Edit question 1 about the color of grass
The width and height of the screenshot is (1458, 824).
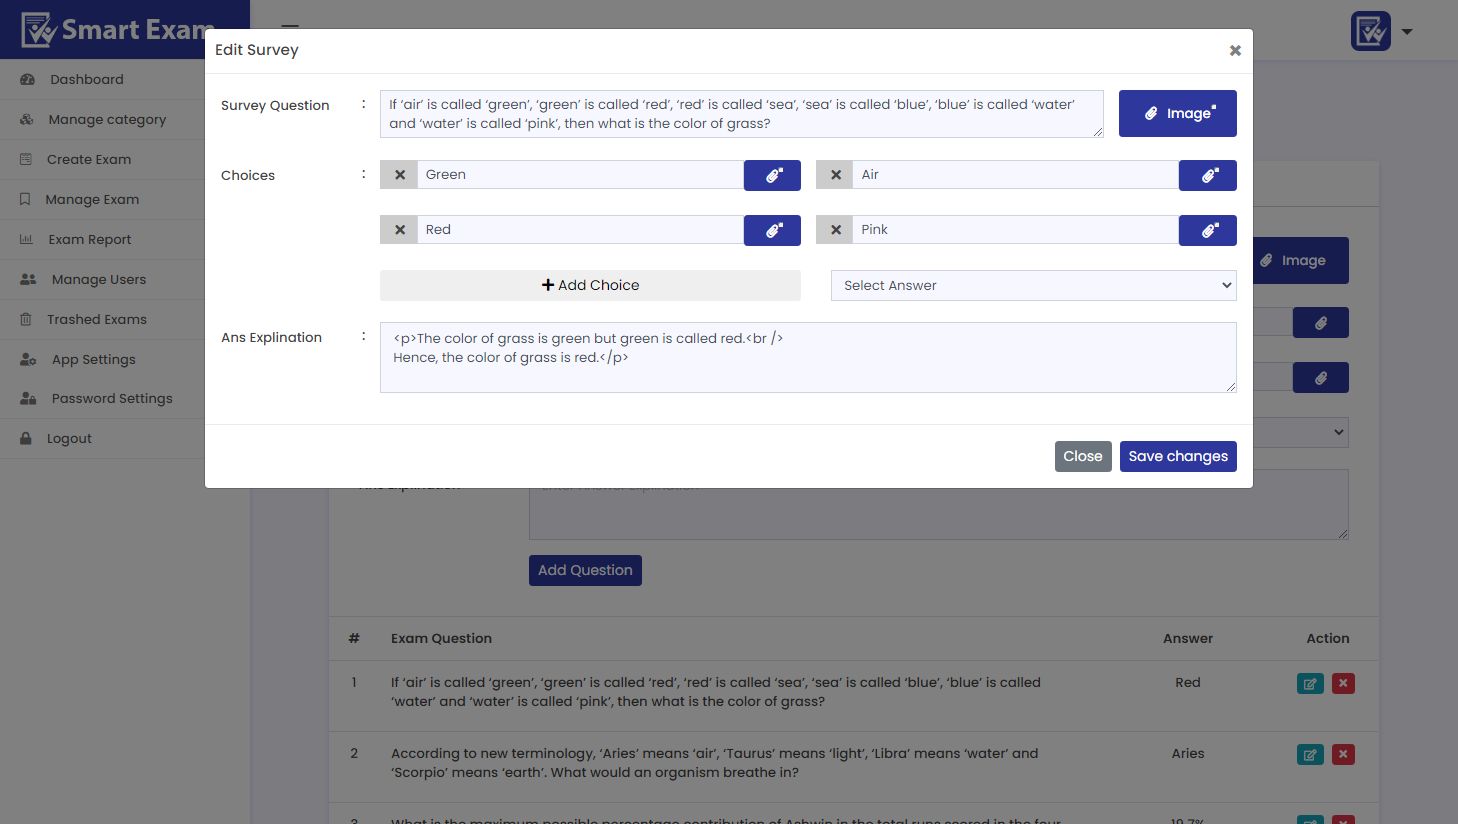(x=1310, y=684)
